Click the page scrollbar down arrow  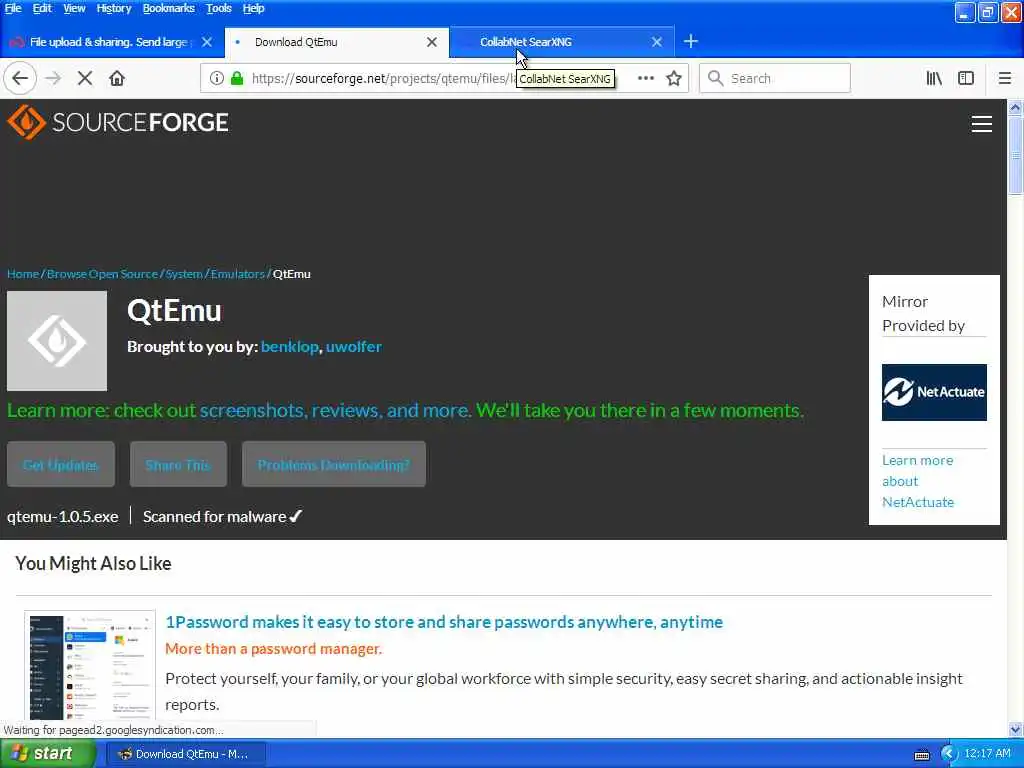pos(1016,730)
